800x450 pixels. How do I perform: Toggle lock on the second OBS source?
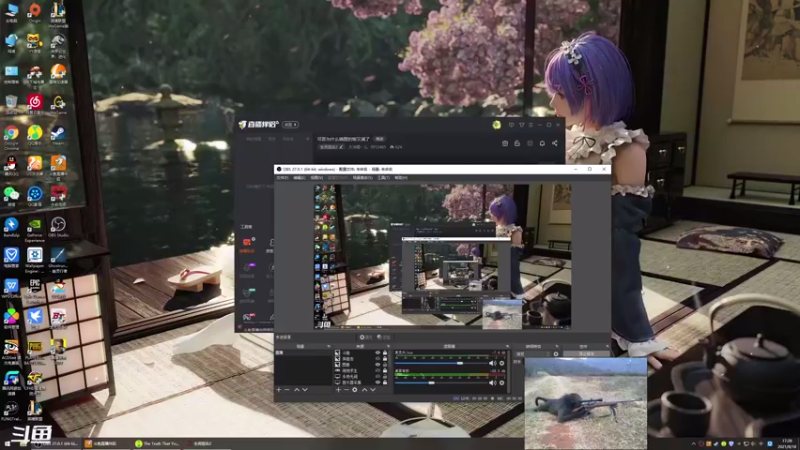click(x=385, y=359)
